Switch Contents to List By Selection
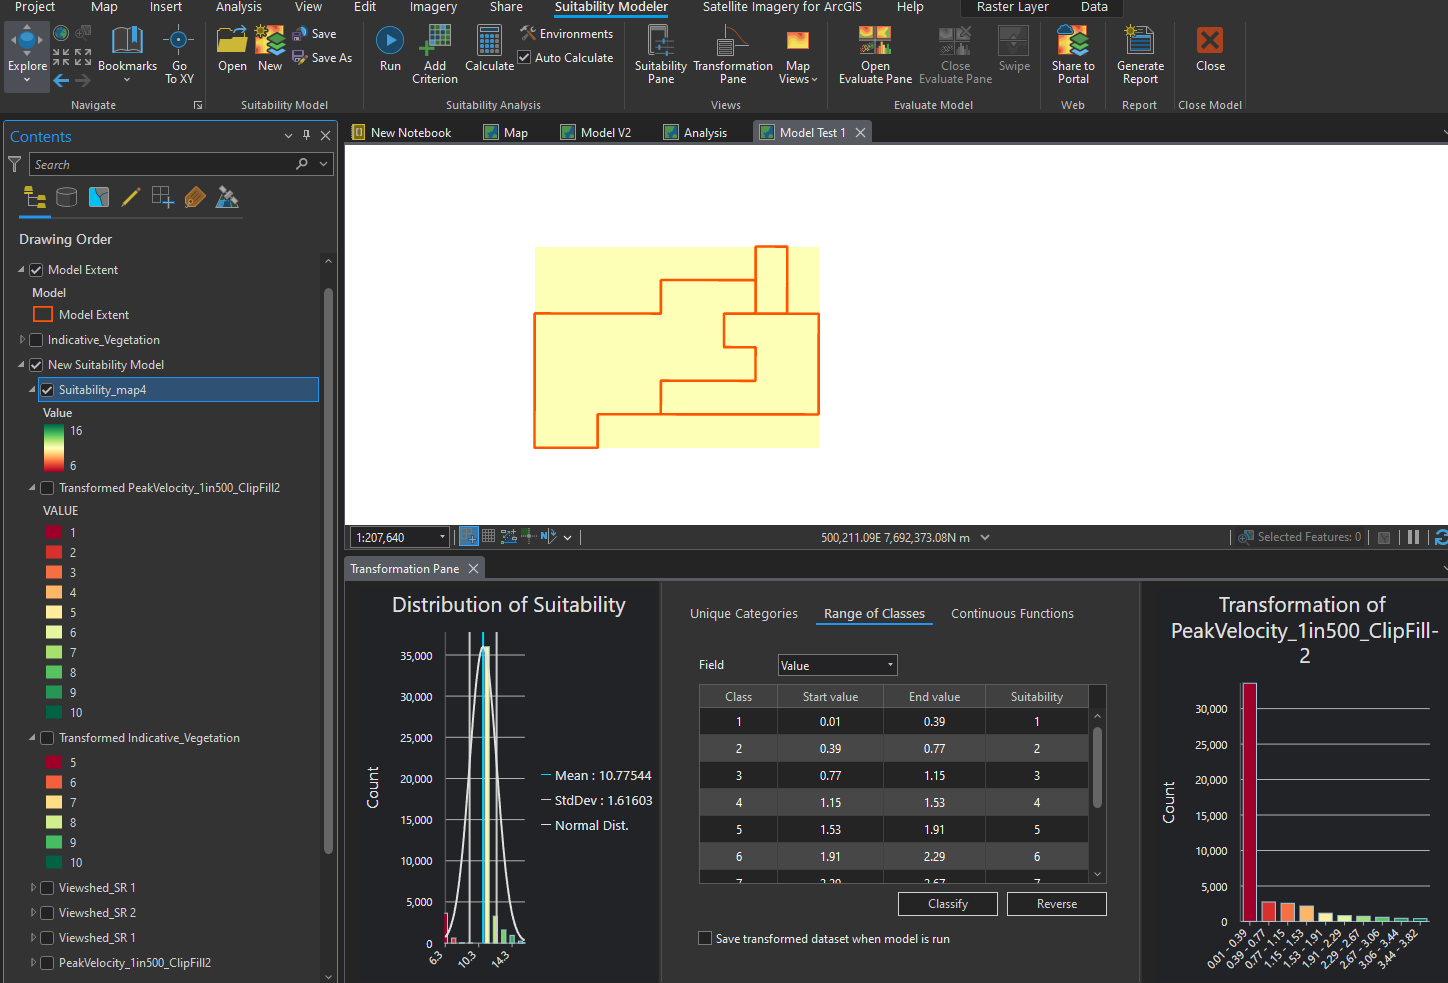Screen dimensions: 1448x983 pyautogui.click(x=99, y=197)
